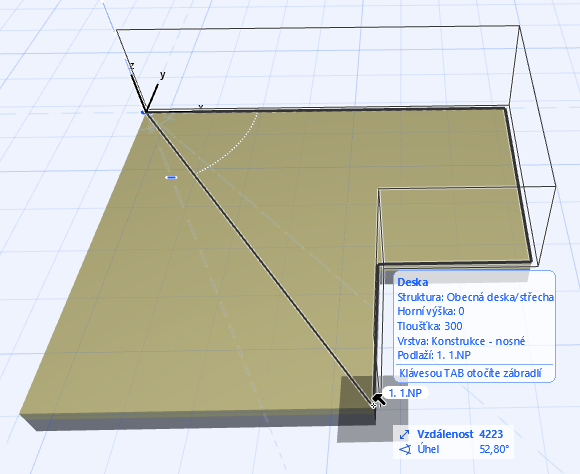580x474 pixels.
Task: Click the 'Horní výška: 0' line in info tag
Action: tap(431, 312)
